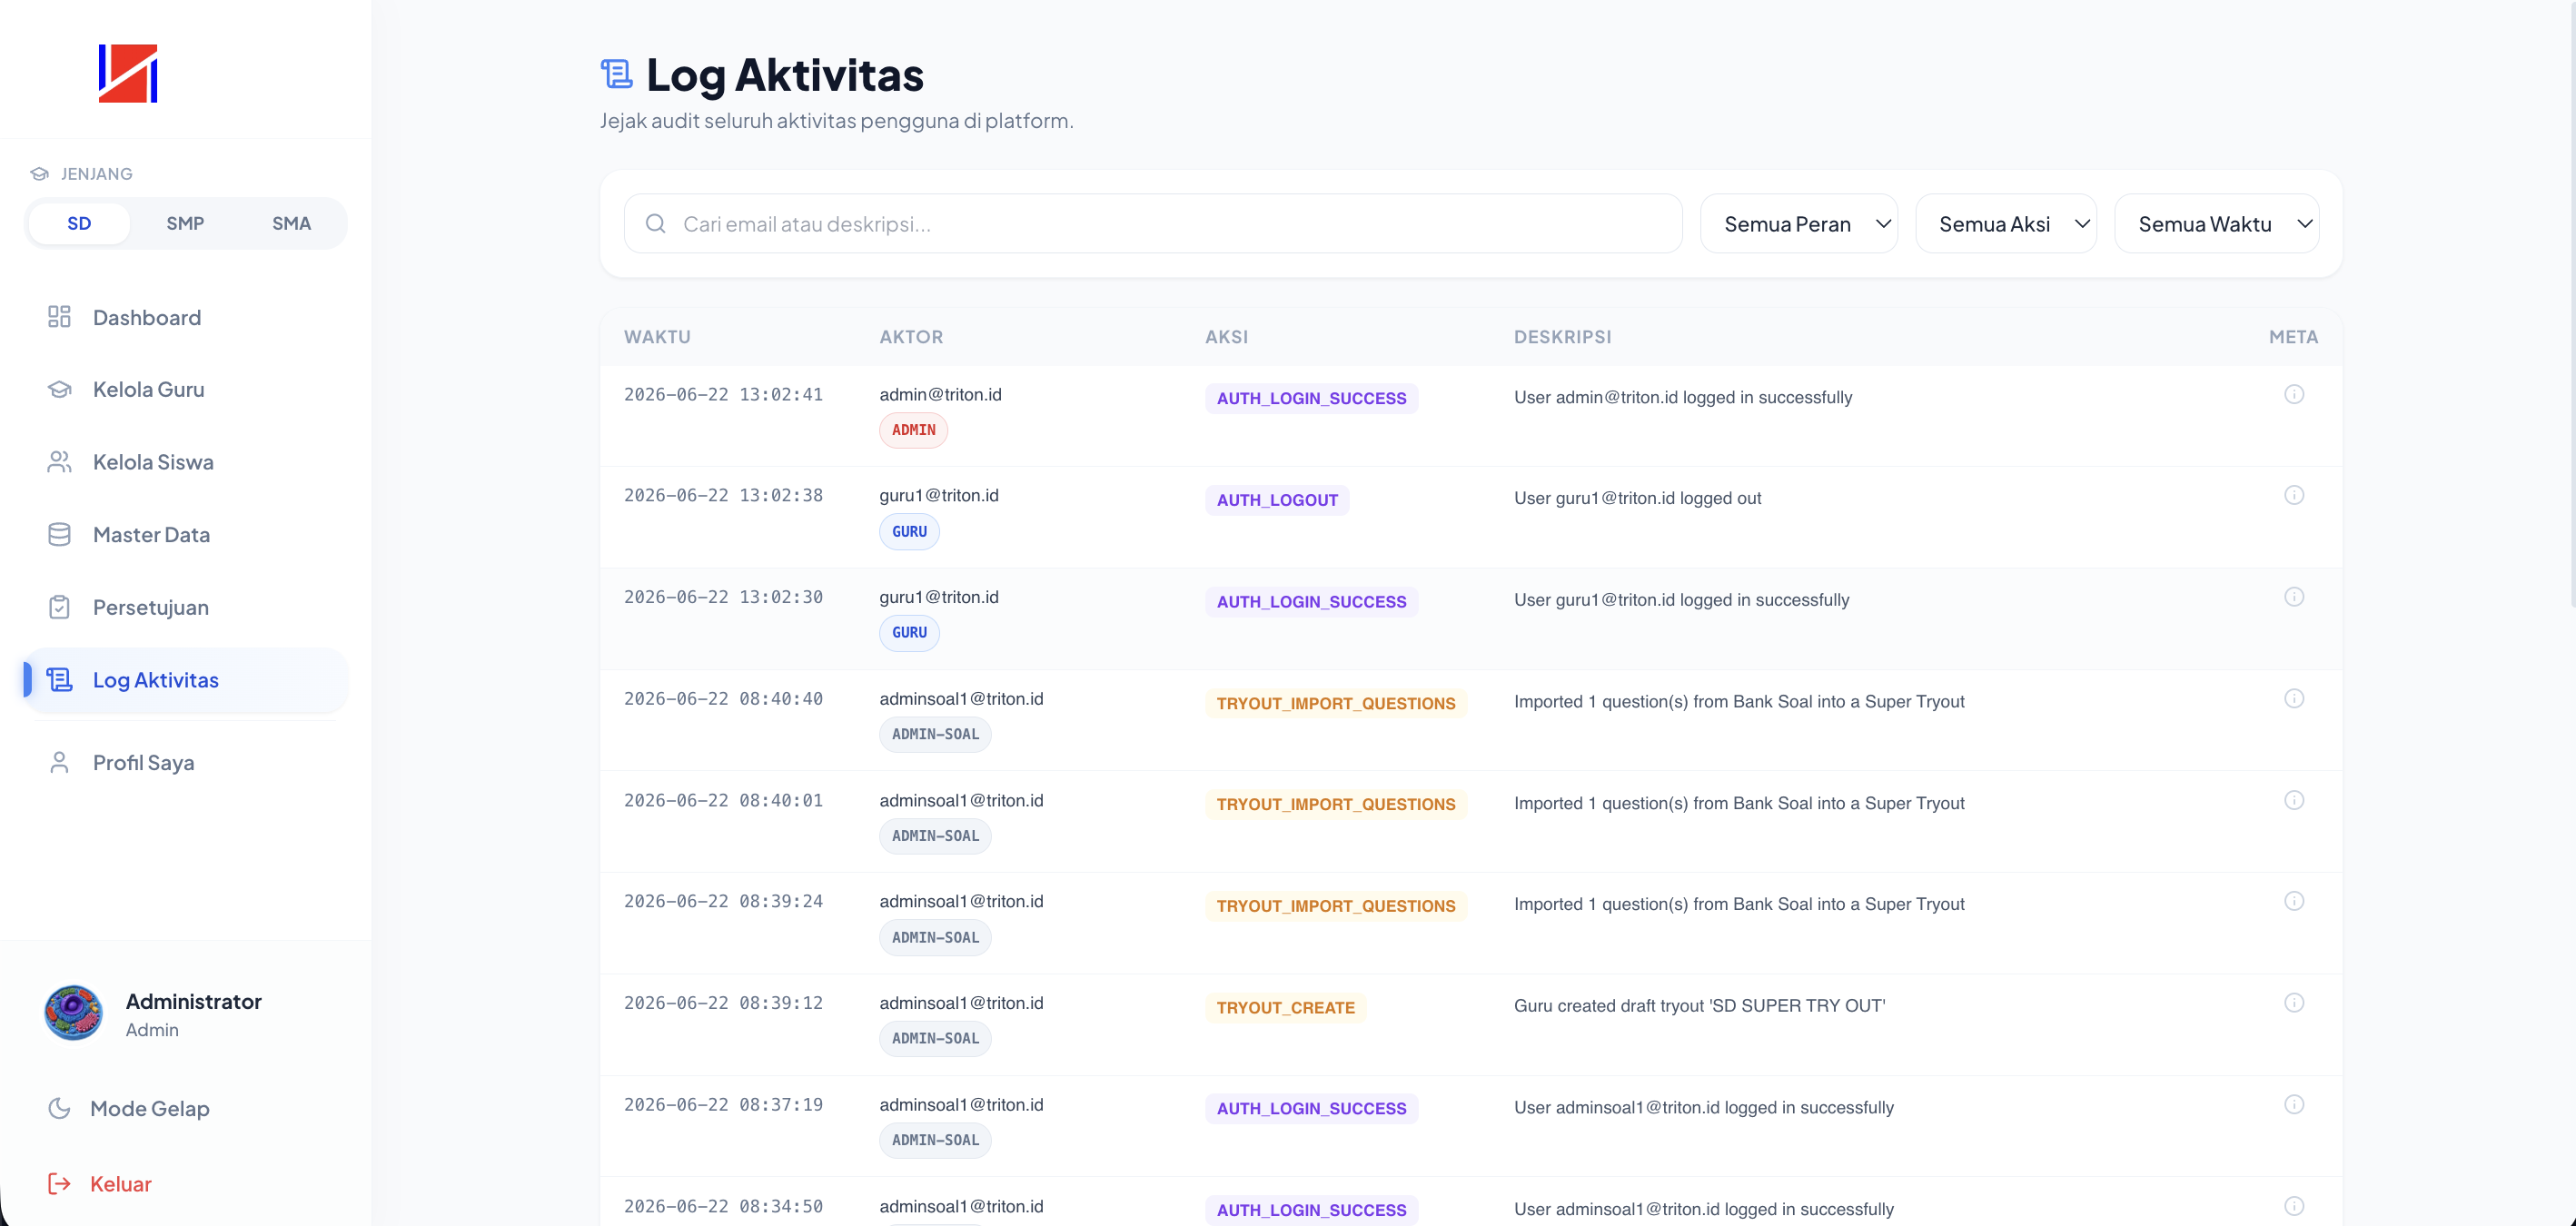Open meta info for 08:39:24 import row
This screenshot has width=2576, height=1226.
pyautogui.click(x=2294, y=901)
